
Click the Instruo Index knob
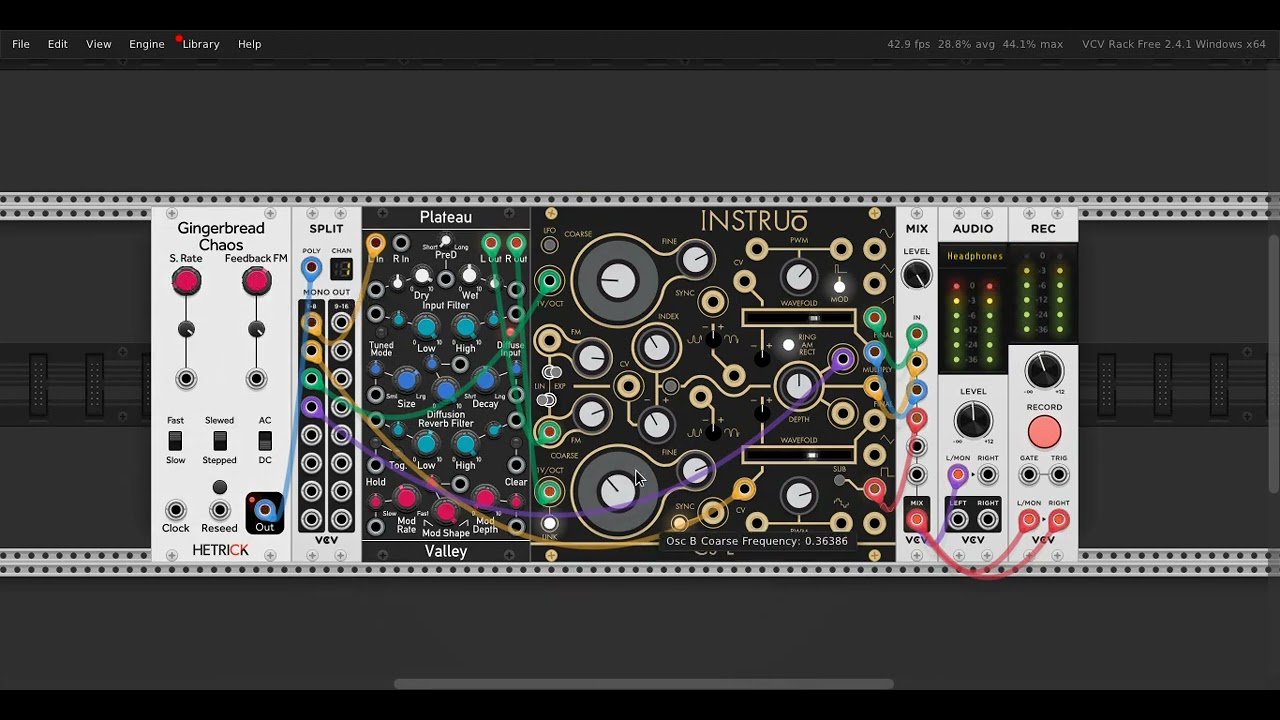[656, 347]
